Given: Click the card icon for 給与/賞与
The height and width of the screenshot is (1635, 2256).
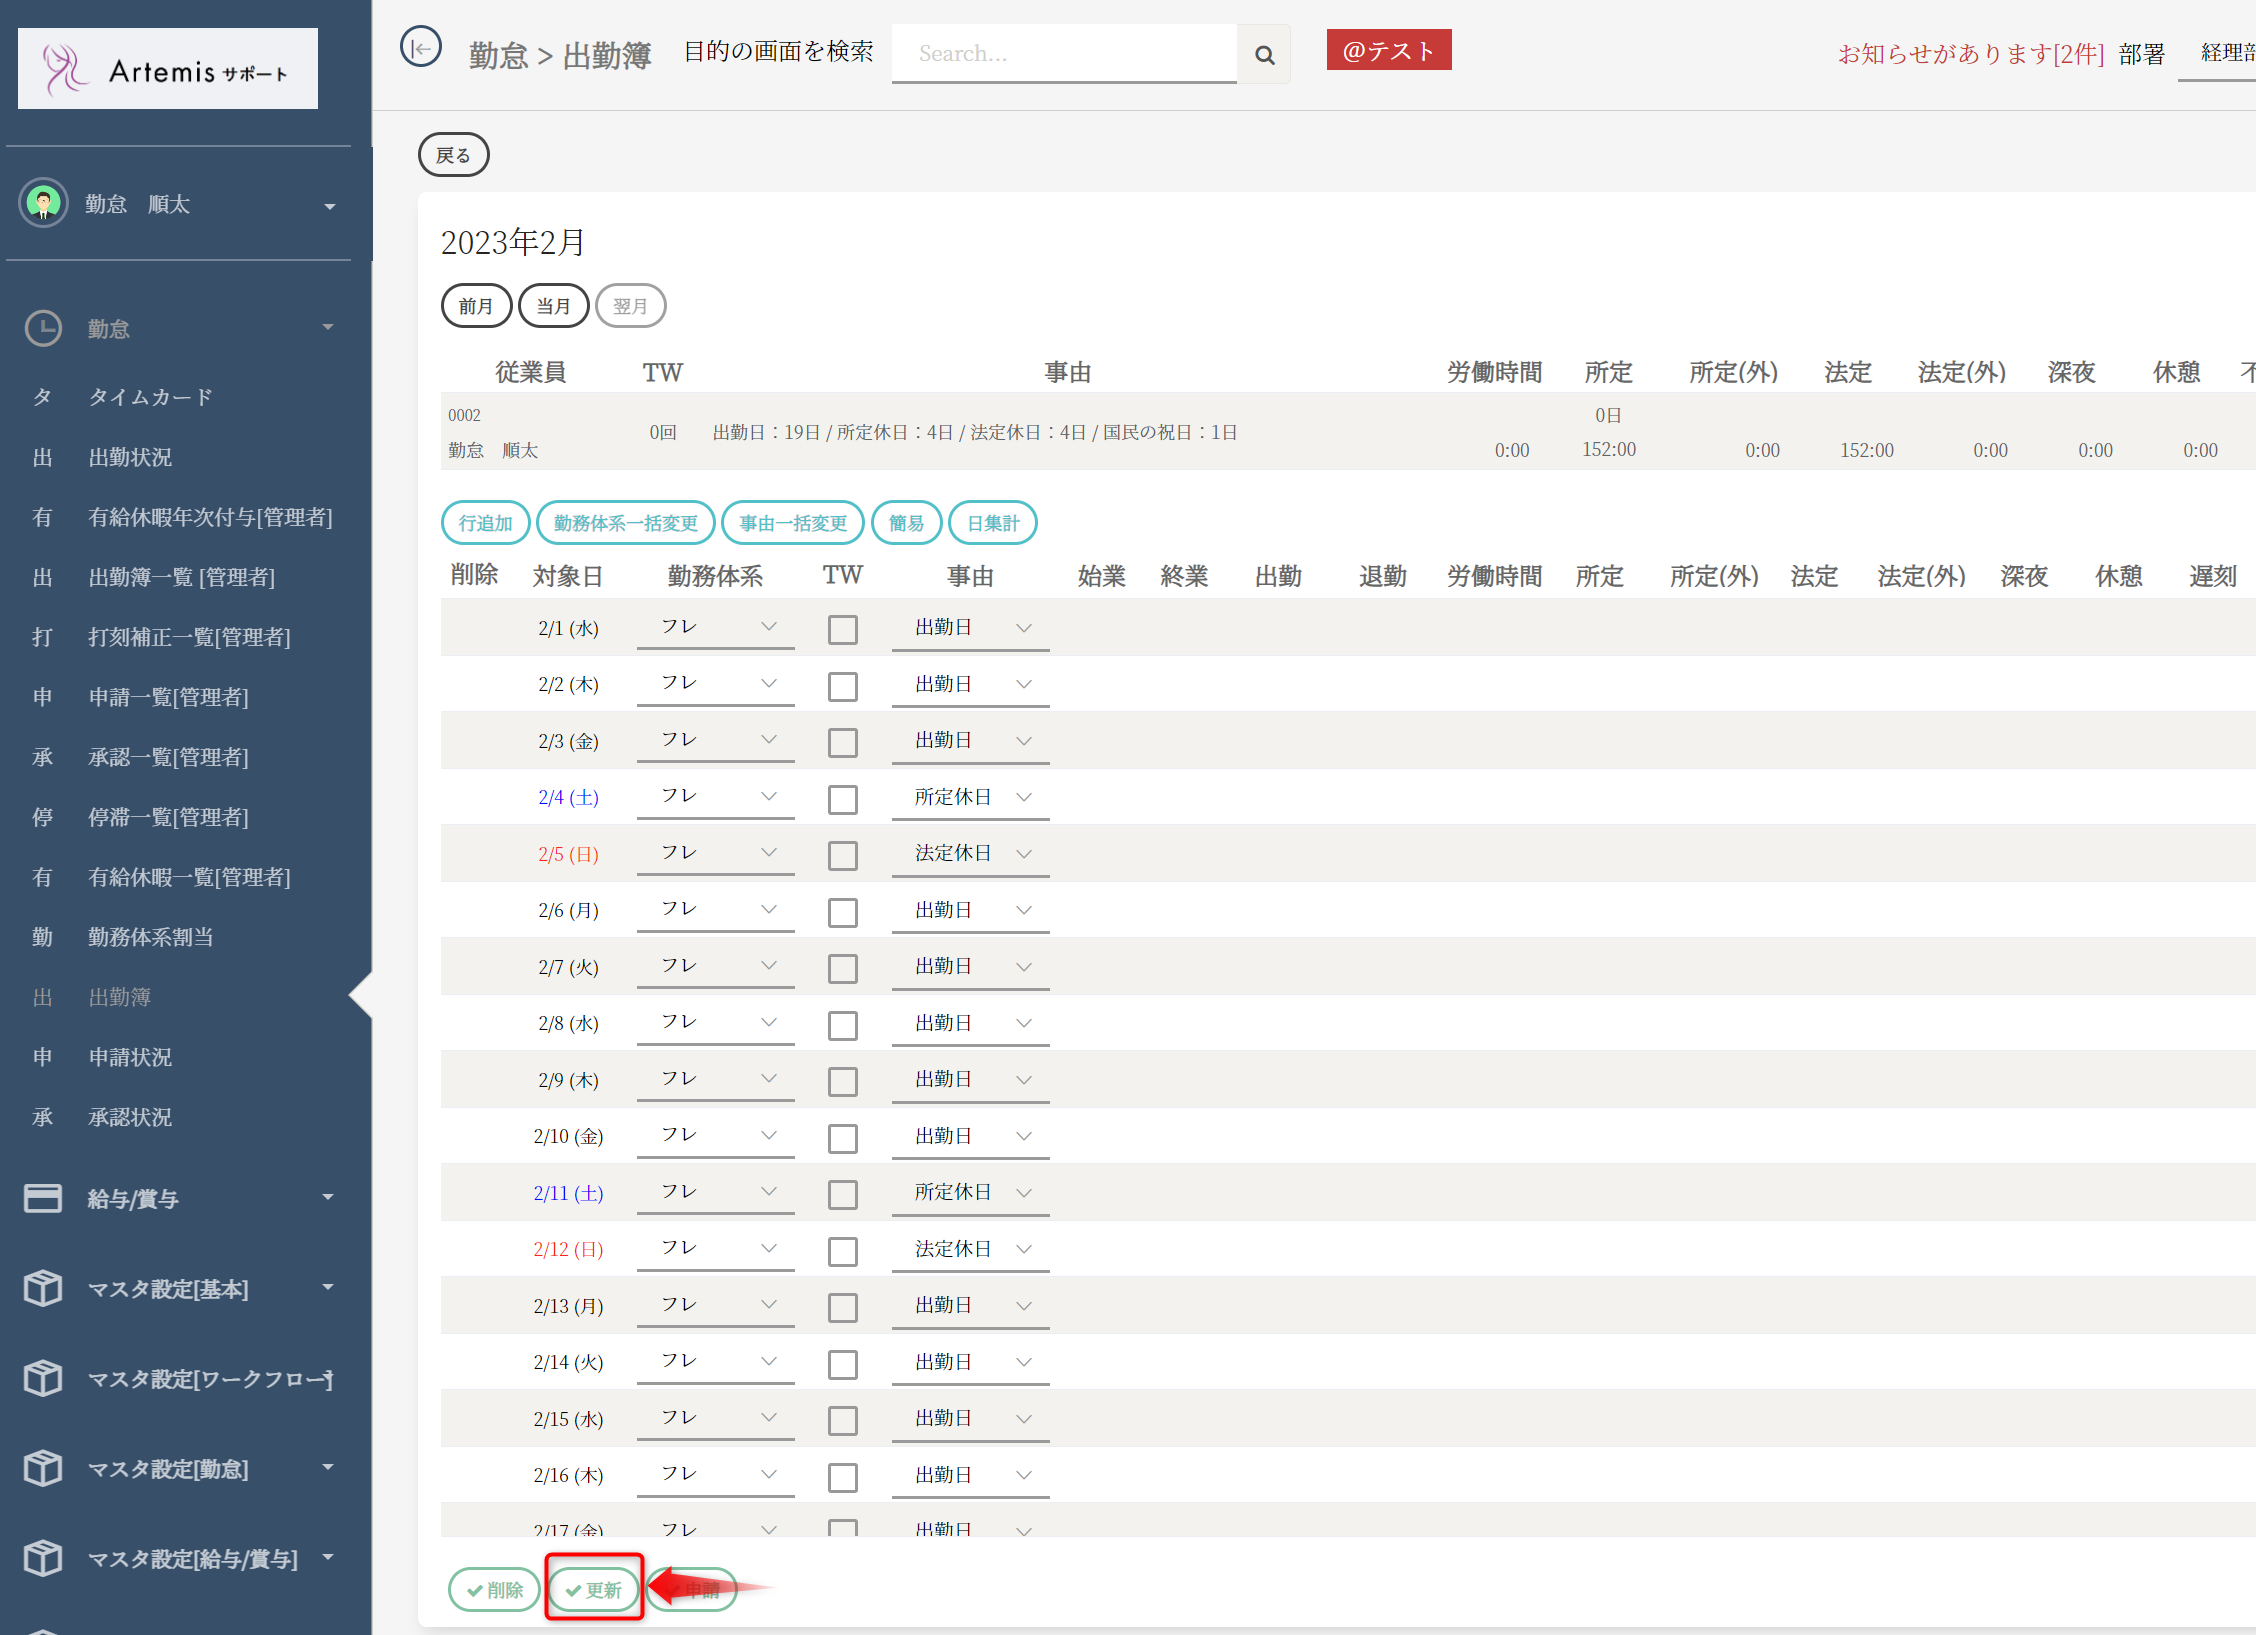Looking at the screenshot, I should (43, 1198).
